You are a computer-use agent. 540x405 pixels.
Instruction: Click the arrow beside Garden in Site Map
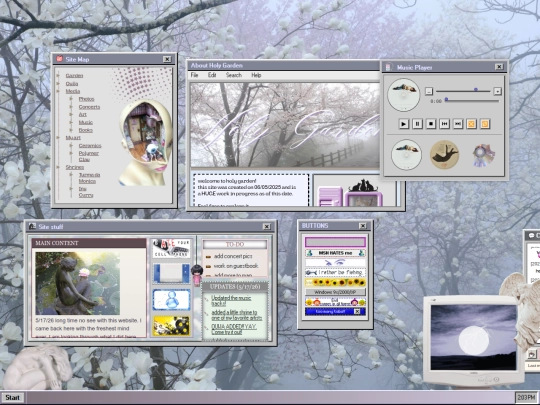click(x=59, y=75)
